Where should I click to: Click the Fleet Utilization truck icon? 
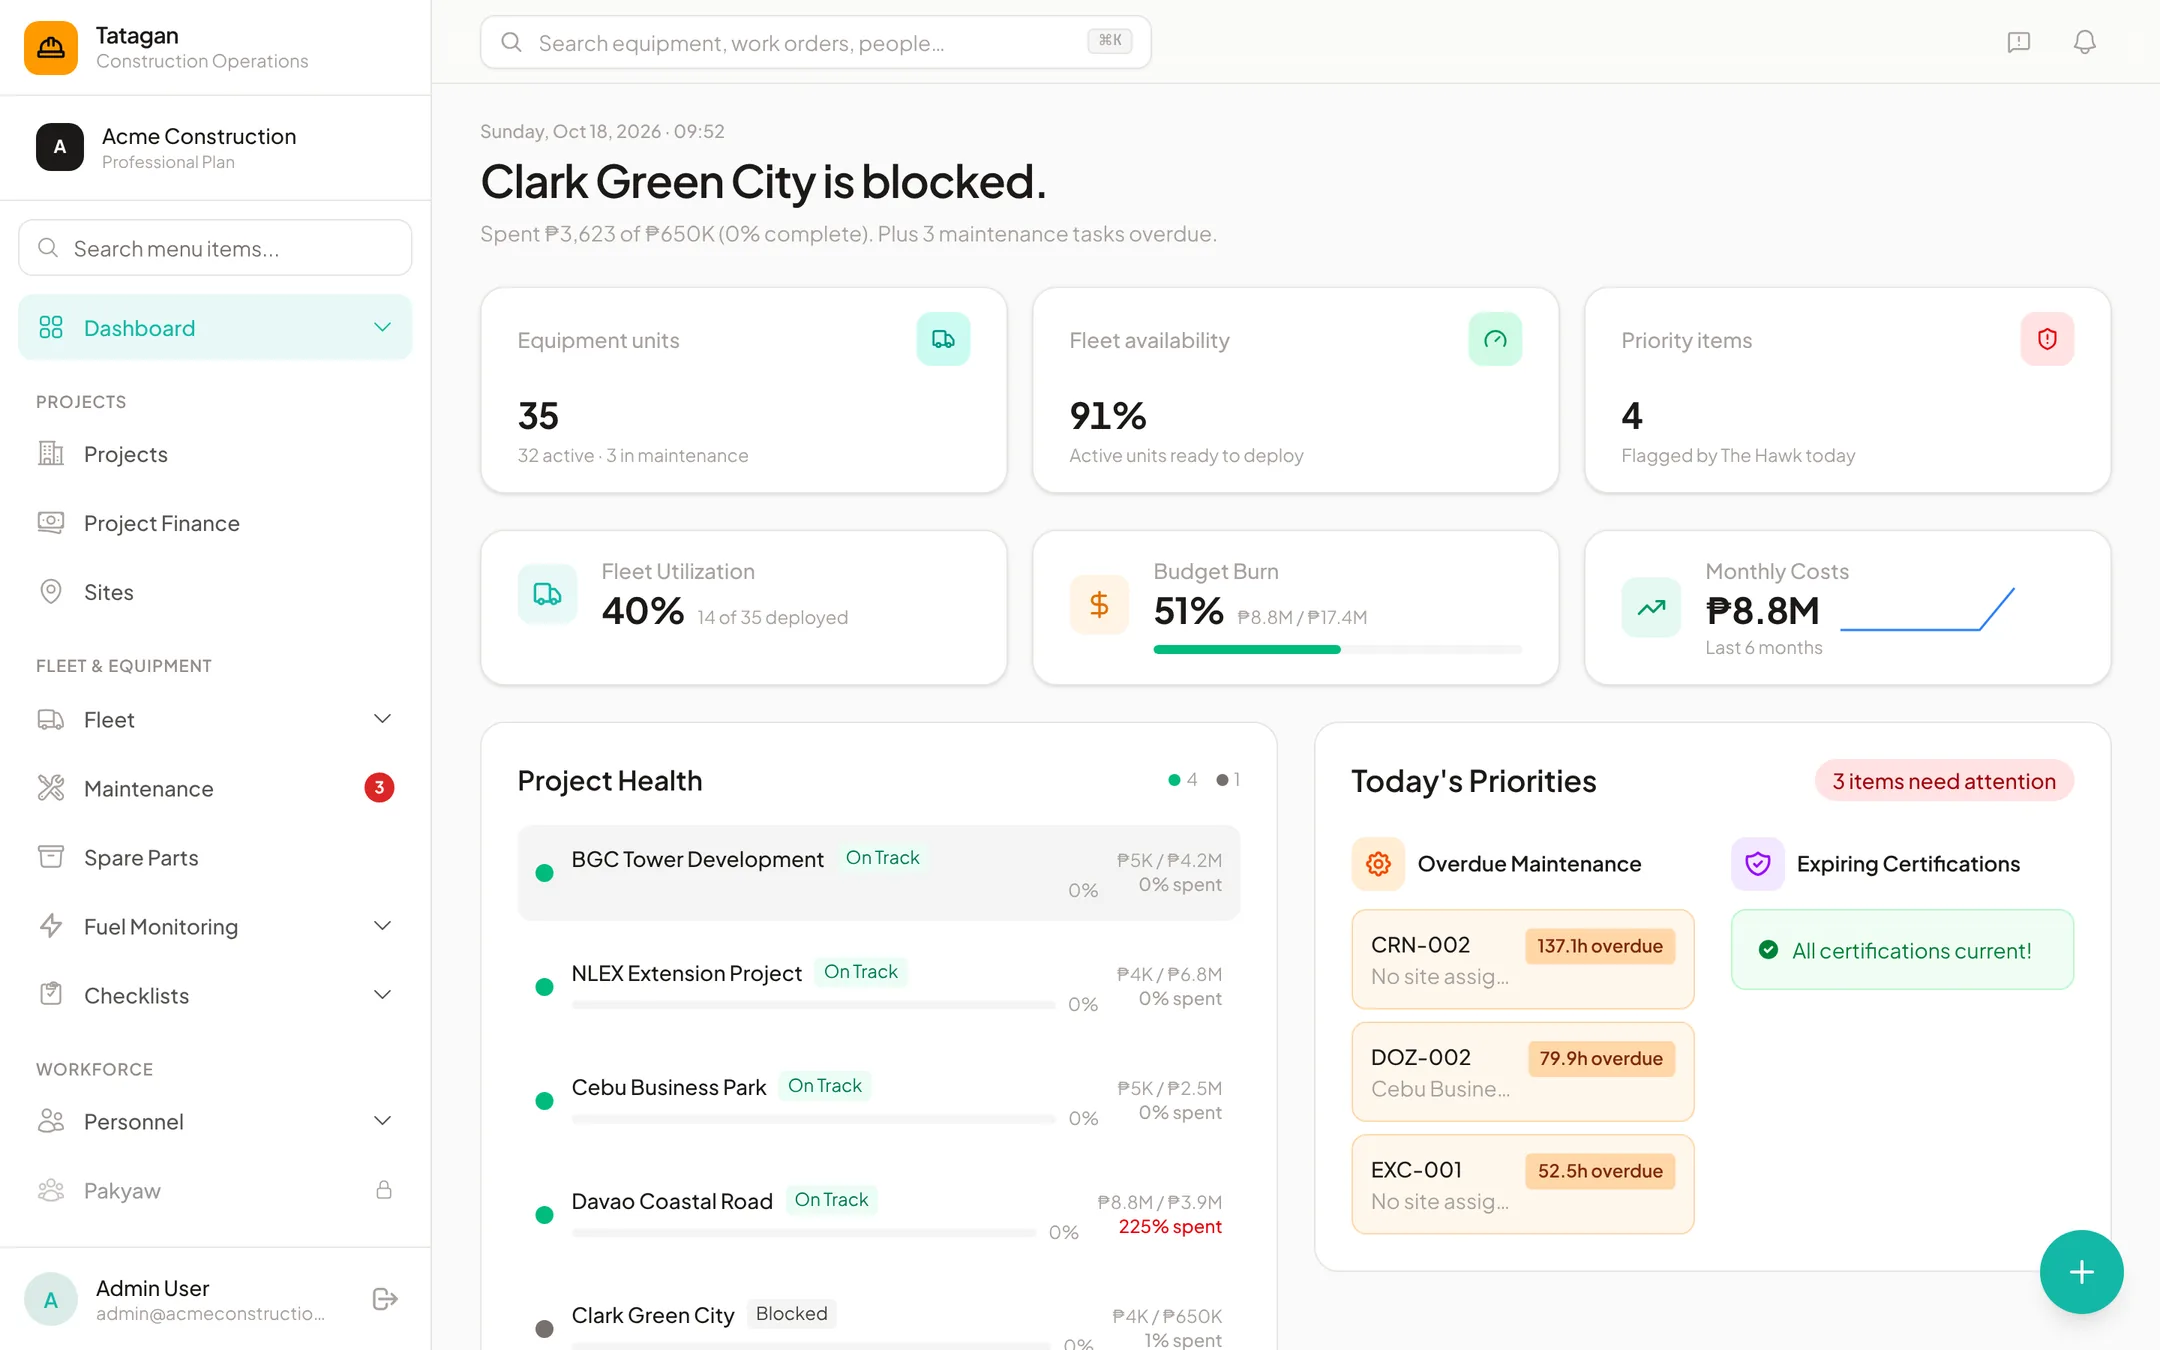pos(547,595)
